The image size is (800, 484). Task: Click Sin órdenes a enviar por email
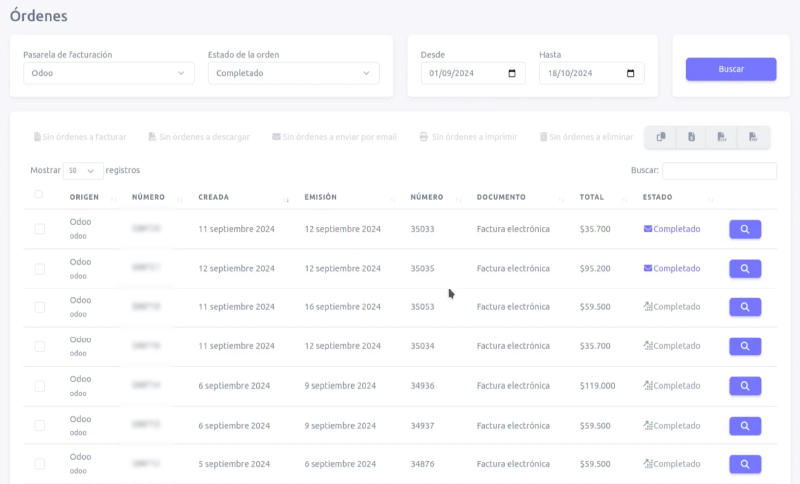[335, 137]
